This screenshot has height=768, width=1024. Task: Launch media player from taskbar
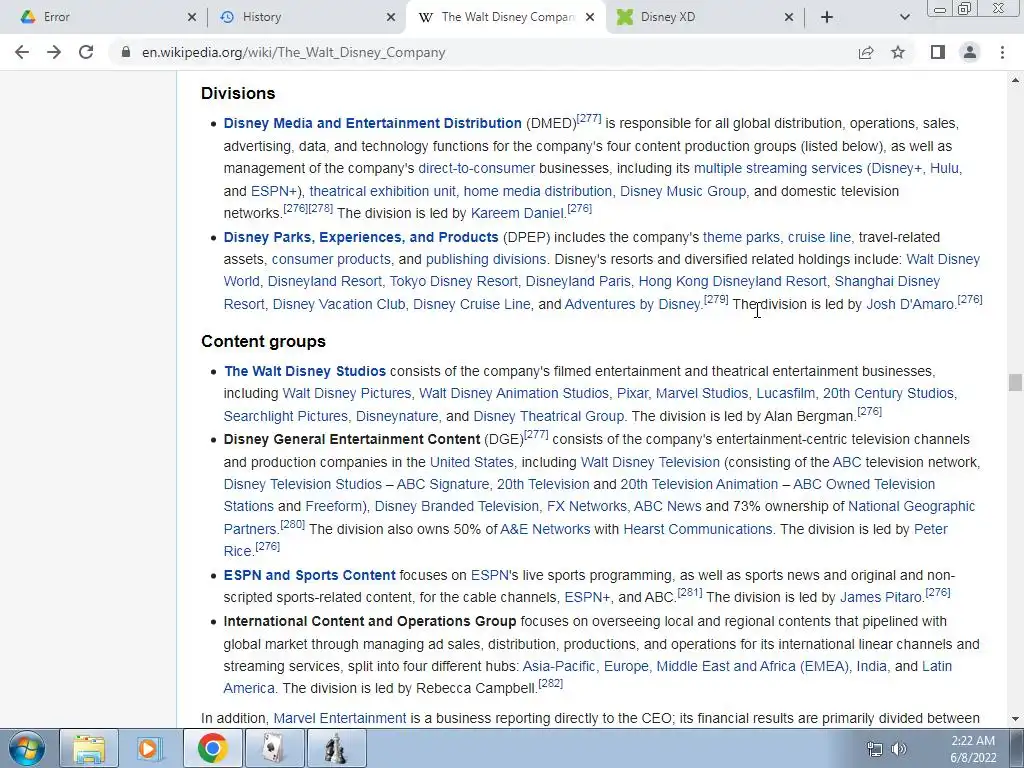click(x=149, y=748)
